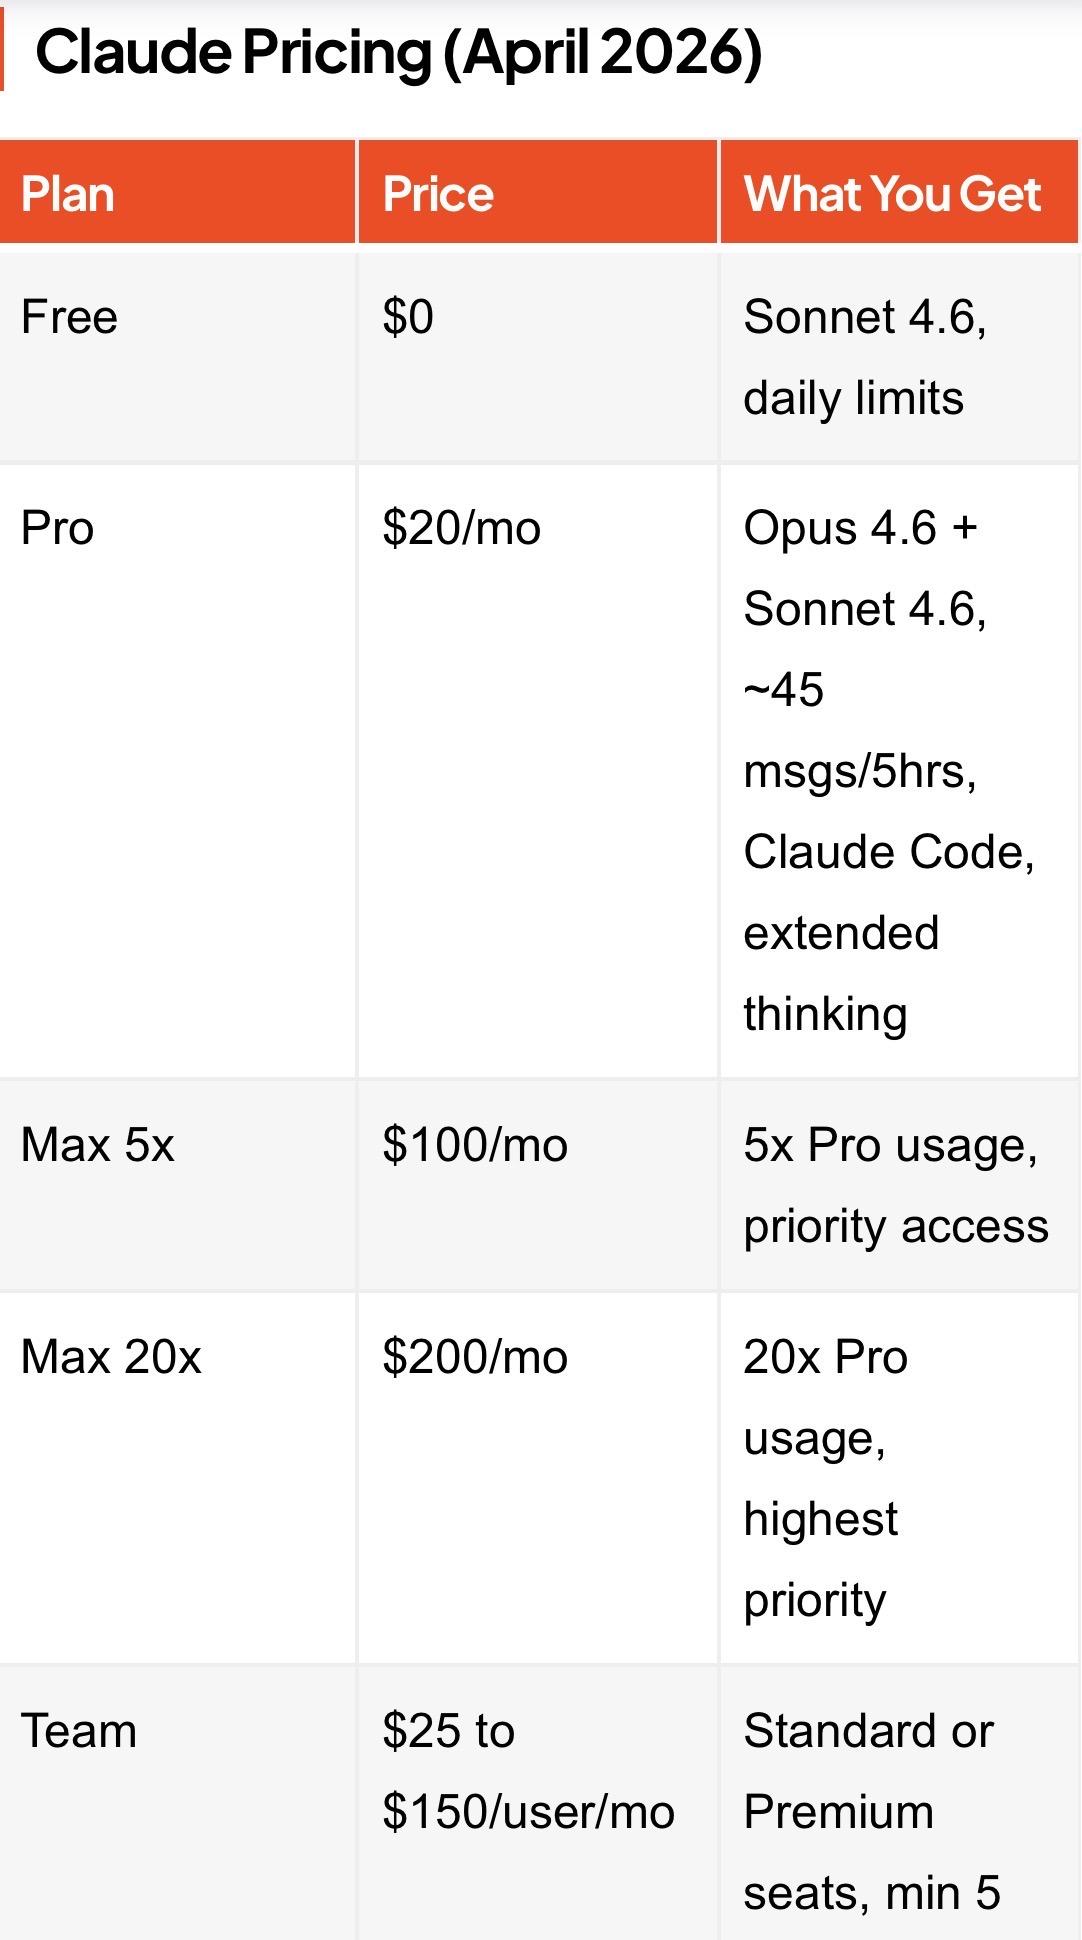Click the 'Standard or Premium seats' description
This screenshot has width=1082, height=1940.
868,1771
